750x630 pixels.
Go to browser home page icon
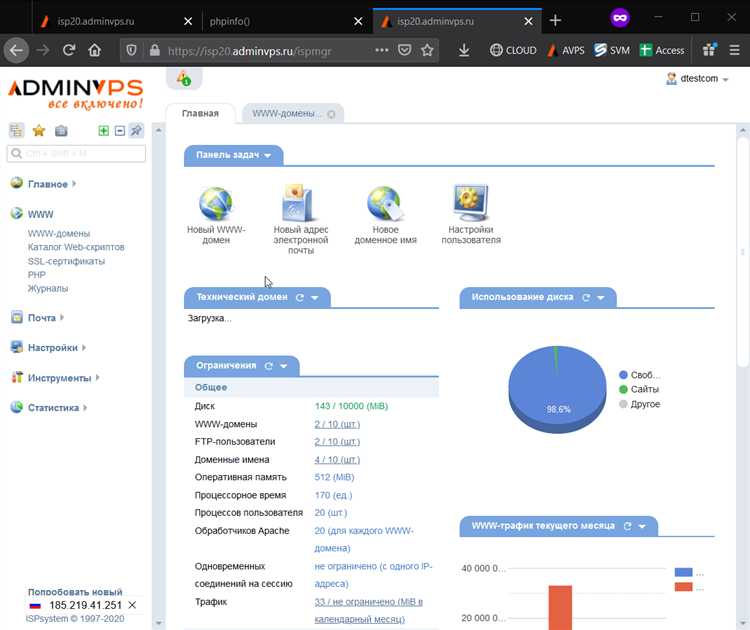tap(95, 50)
